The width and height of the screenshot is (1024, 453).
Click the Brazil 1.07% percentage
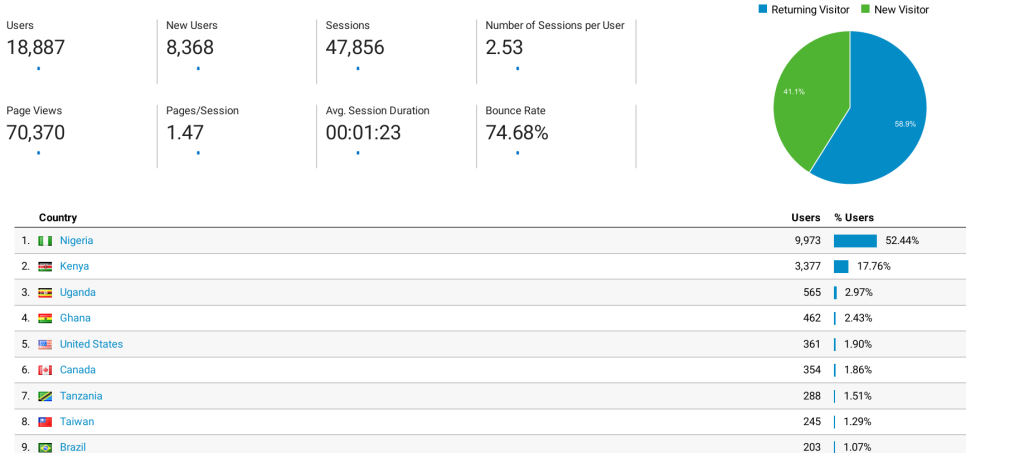[858, 448]
